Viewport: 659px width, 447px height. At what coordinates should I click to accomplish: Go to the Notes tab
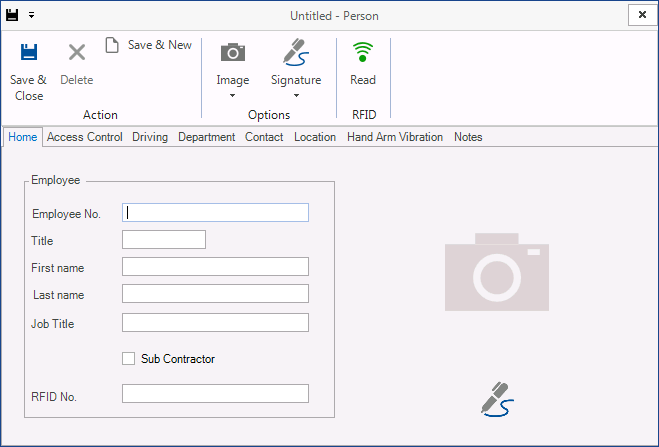(468, 137)
